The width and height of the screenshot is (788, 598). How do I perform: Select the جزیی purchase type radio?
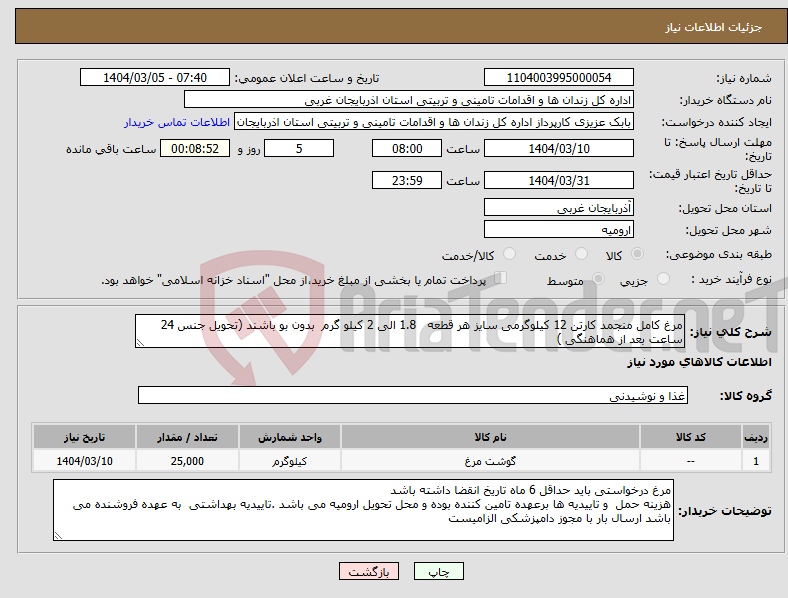pyautogui.click(x=663, y=278)
